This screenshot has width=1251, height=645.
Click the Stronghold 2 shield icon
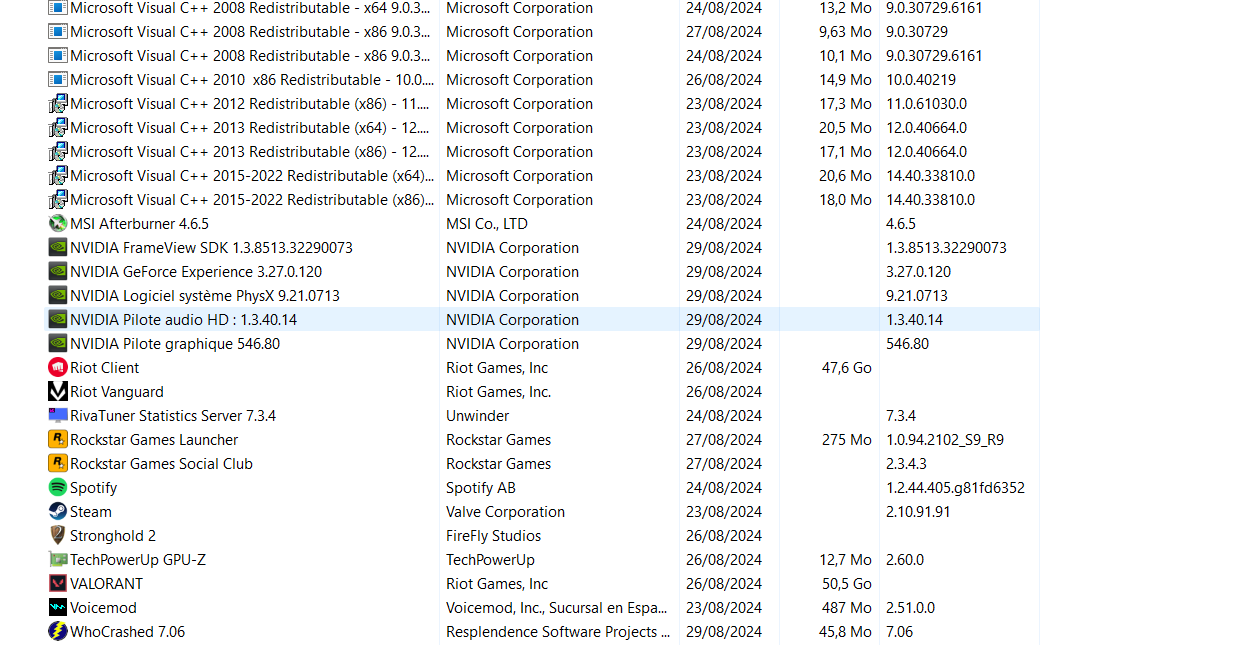58,536
